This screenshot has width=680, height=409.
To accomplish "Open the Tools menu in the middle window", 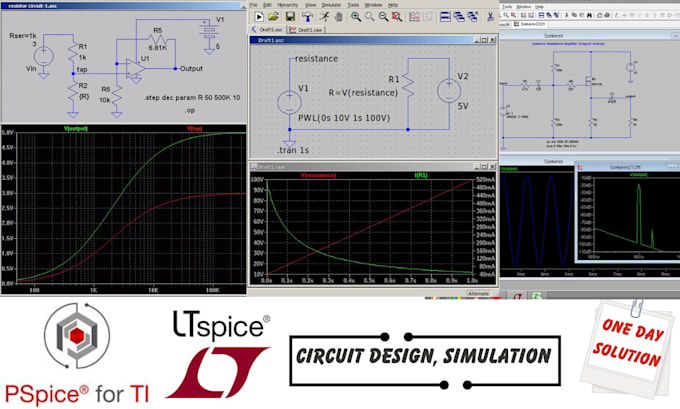I will click(353, 5).
